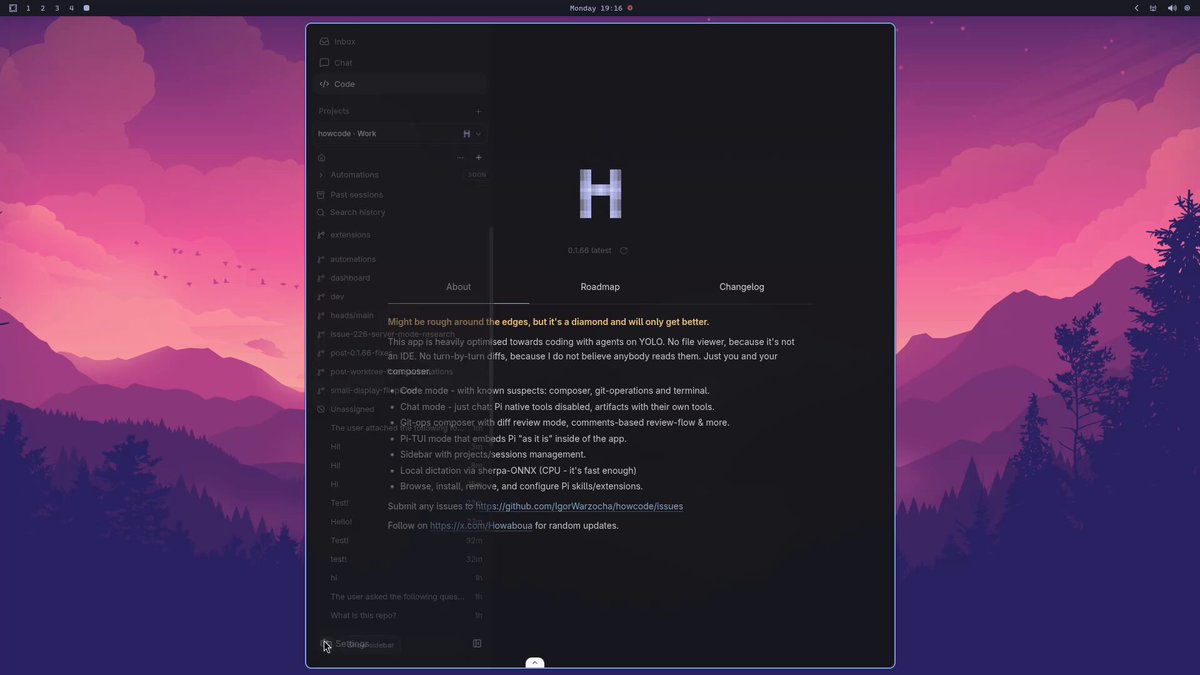Viewport: 1200px width, 675px height.
Task: Select the extensions branch icon
Action: (321, 235)
